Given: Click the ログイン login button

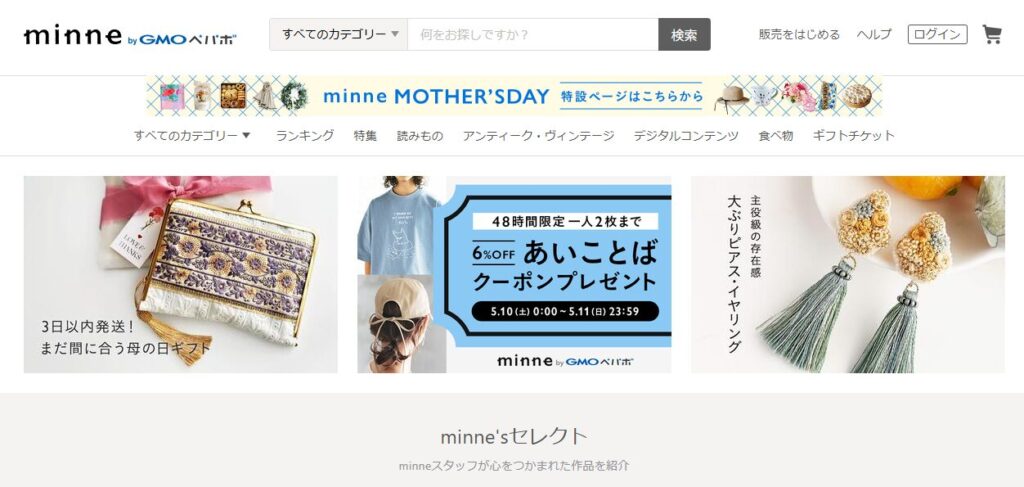Looking at the screenshot, I should [x=937, y=35].
